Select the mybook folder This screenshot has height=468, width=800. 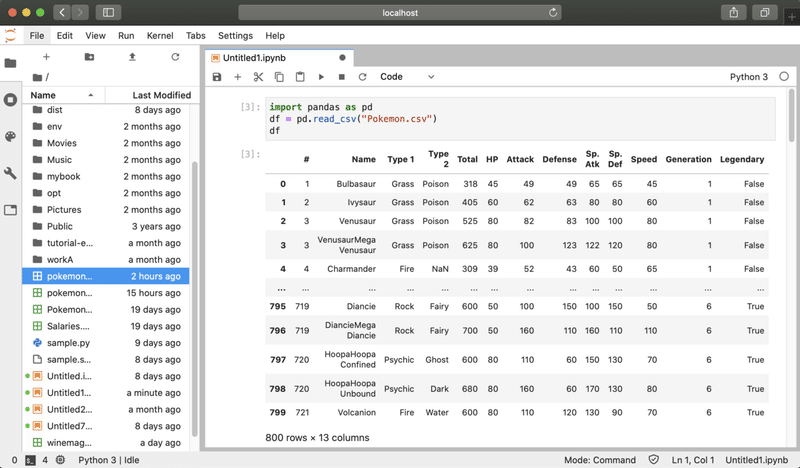(x=106, y=176)
